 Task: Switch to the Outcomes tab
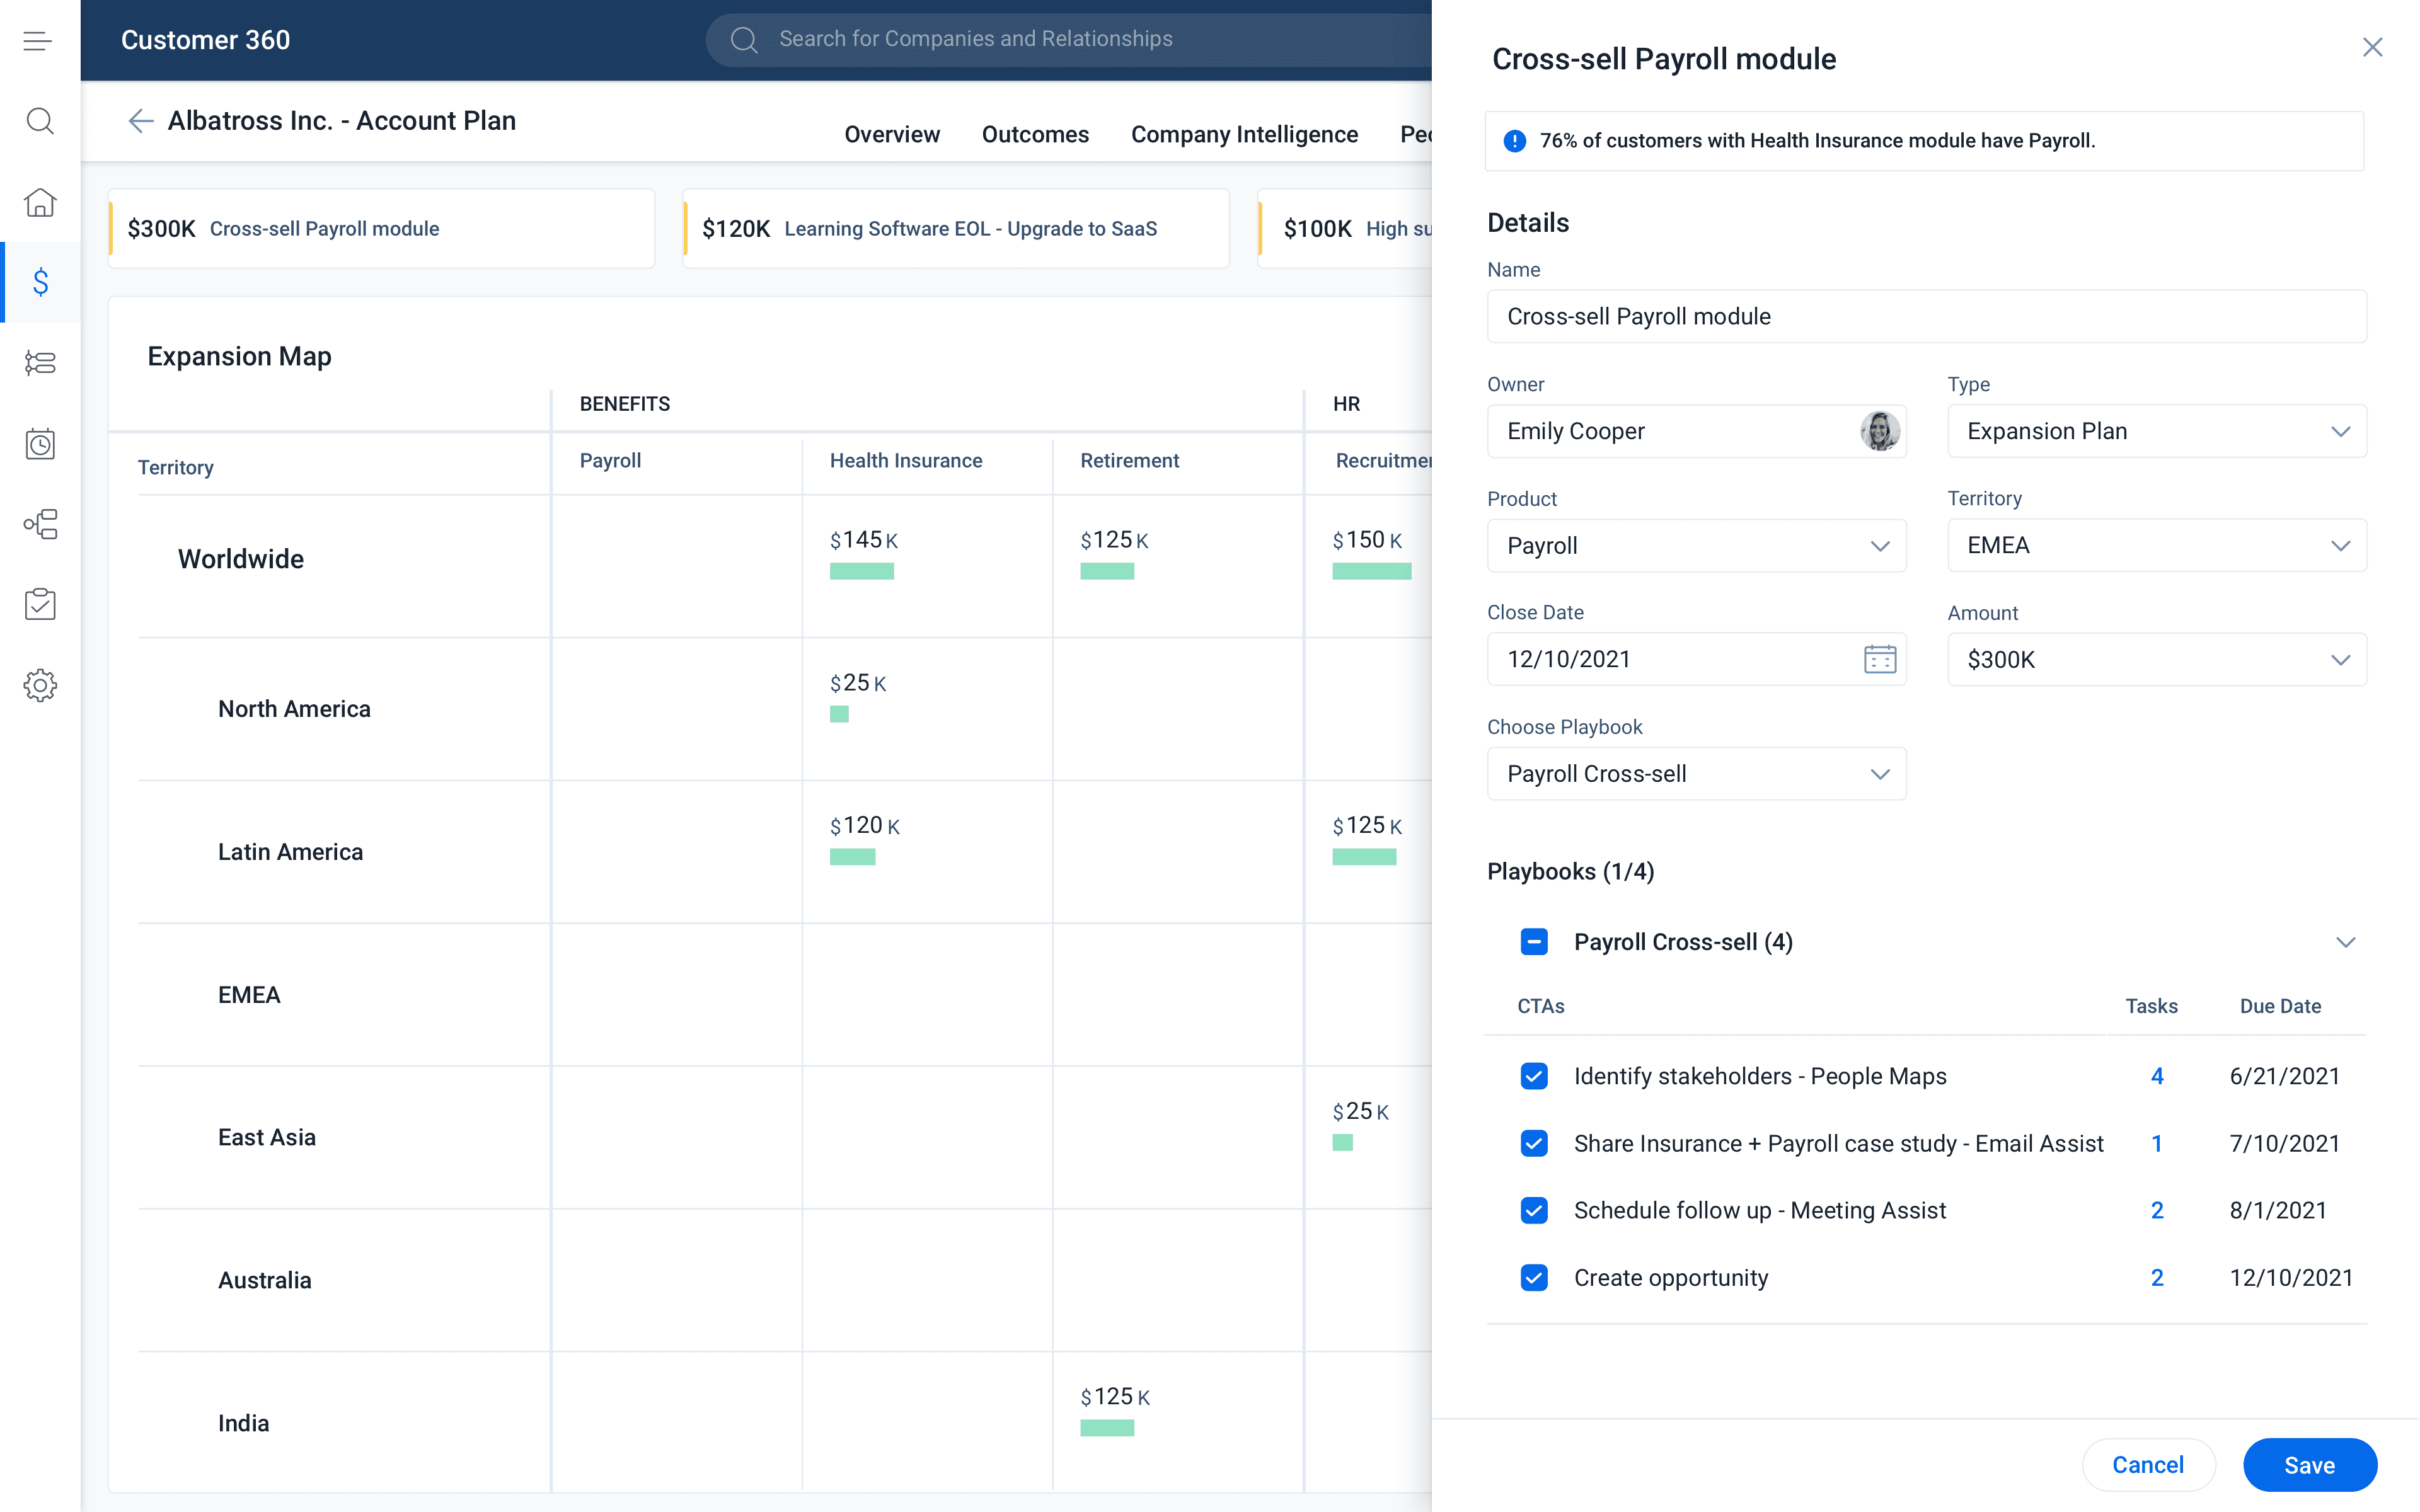[x=1035, y=134]
